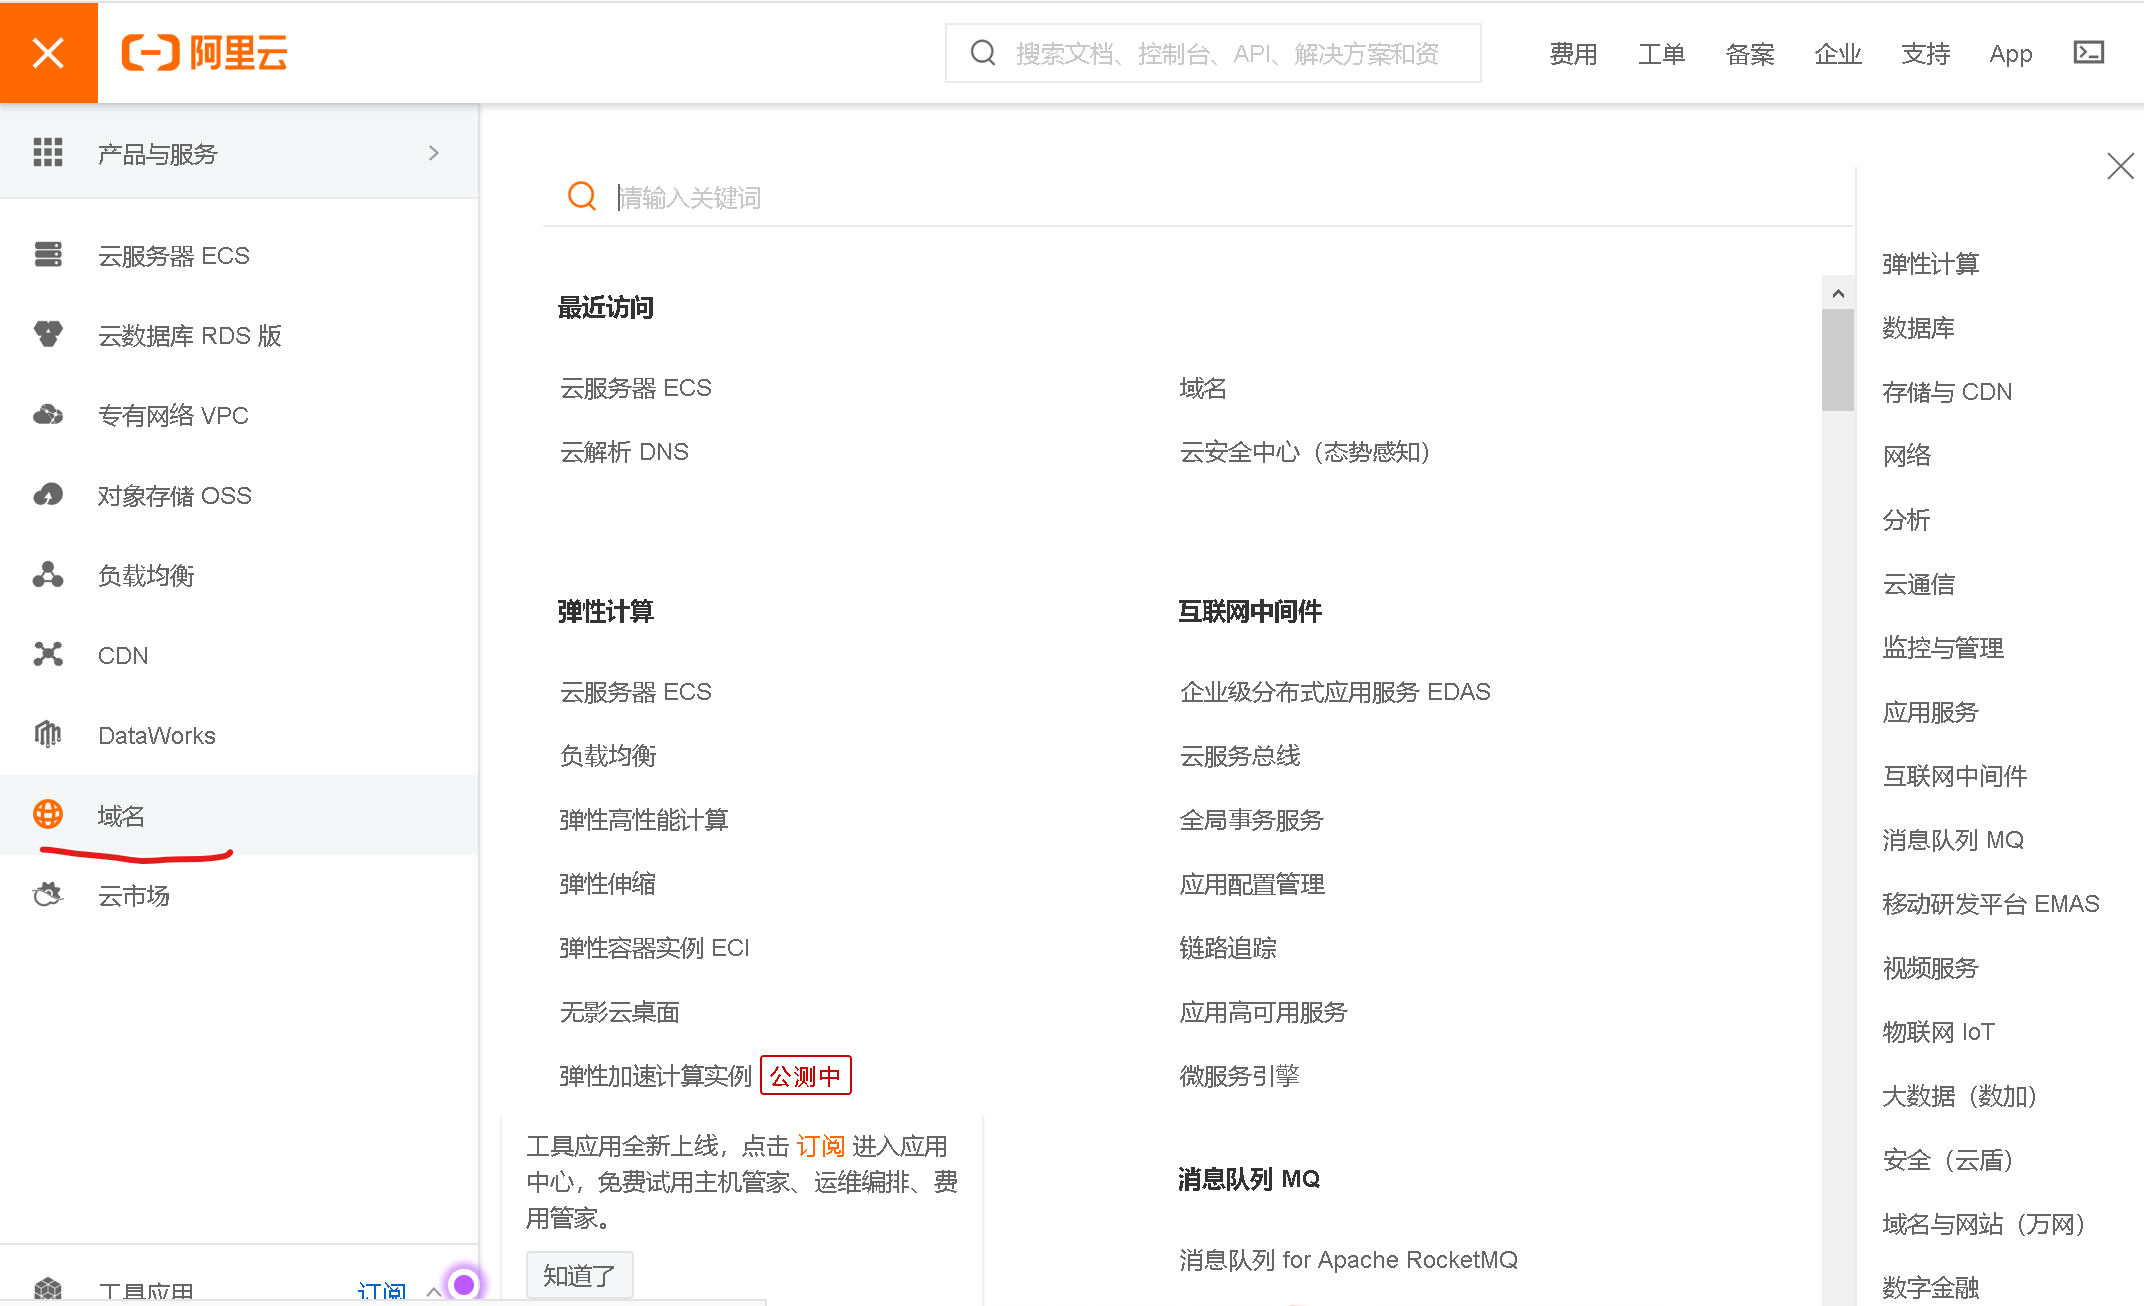The width and height of the screenshot is (2144, 1306).
Task: Click the CDN icon in sidebar
Action: tap(48, 654)
